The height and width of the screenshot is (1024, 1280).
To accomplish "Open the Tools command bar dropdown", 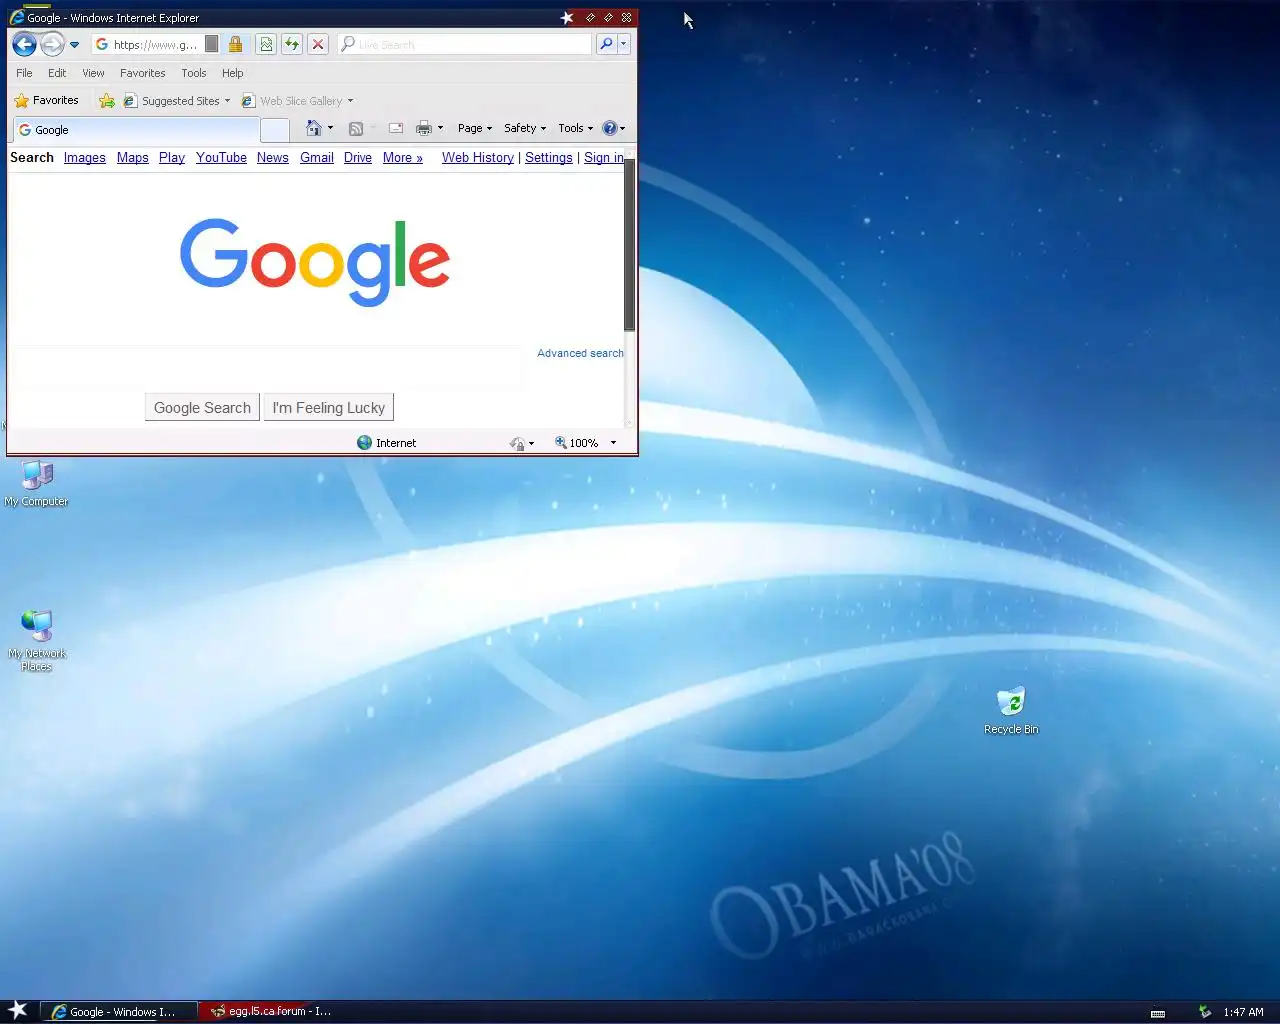I will pos(575,128).
